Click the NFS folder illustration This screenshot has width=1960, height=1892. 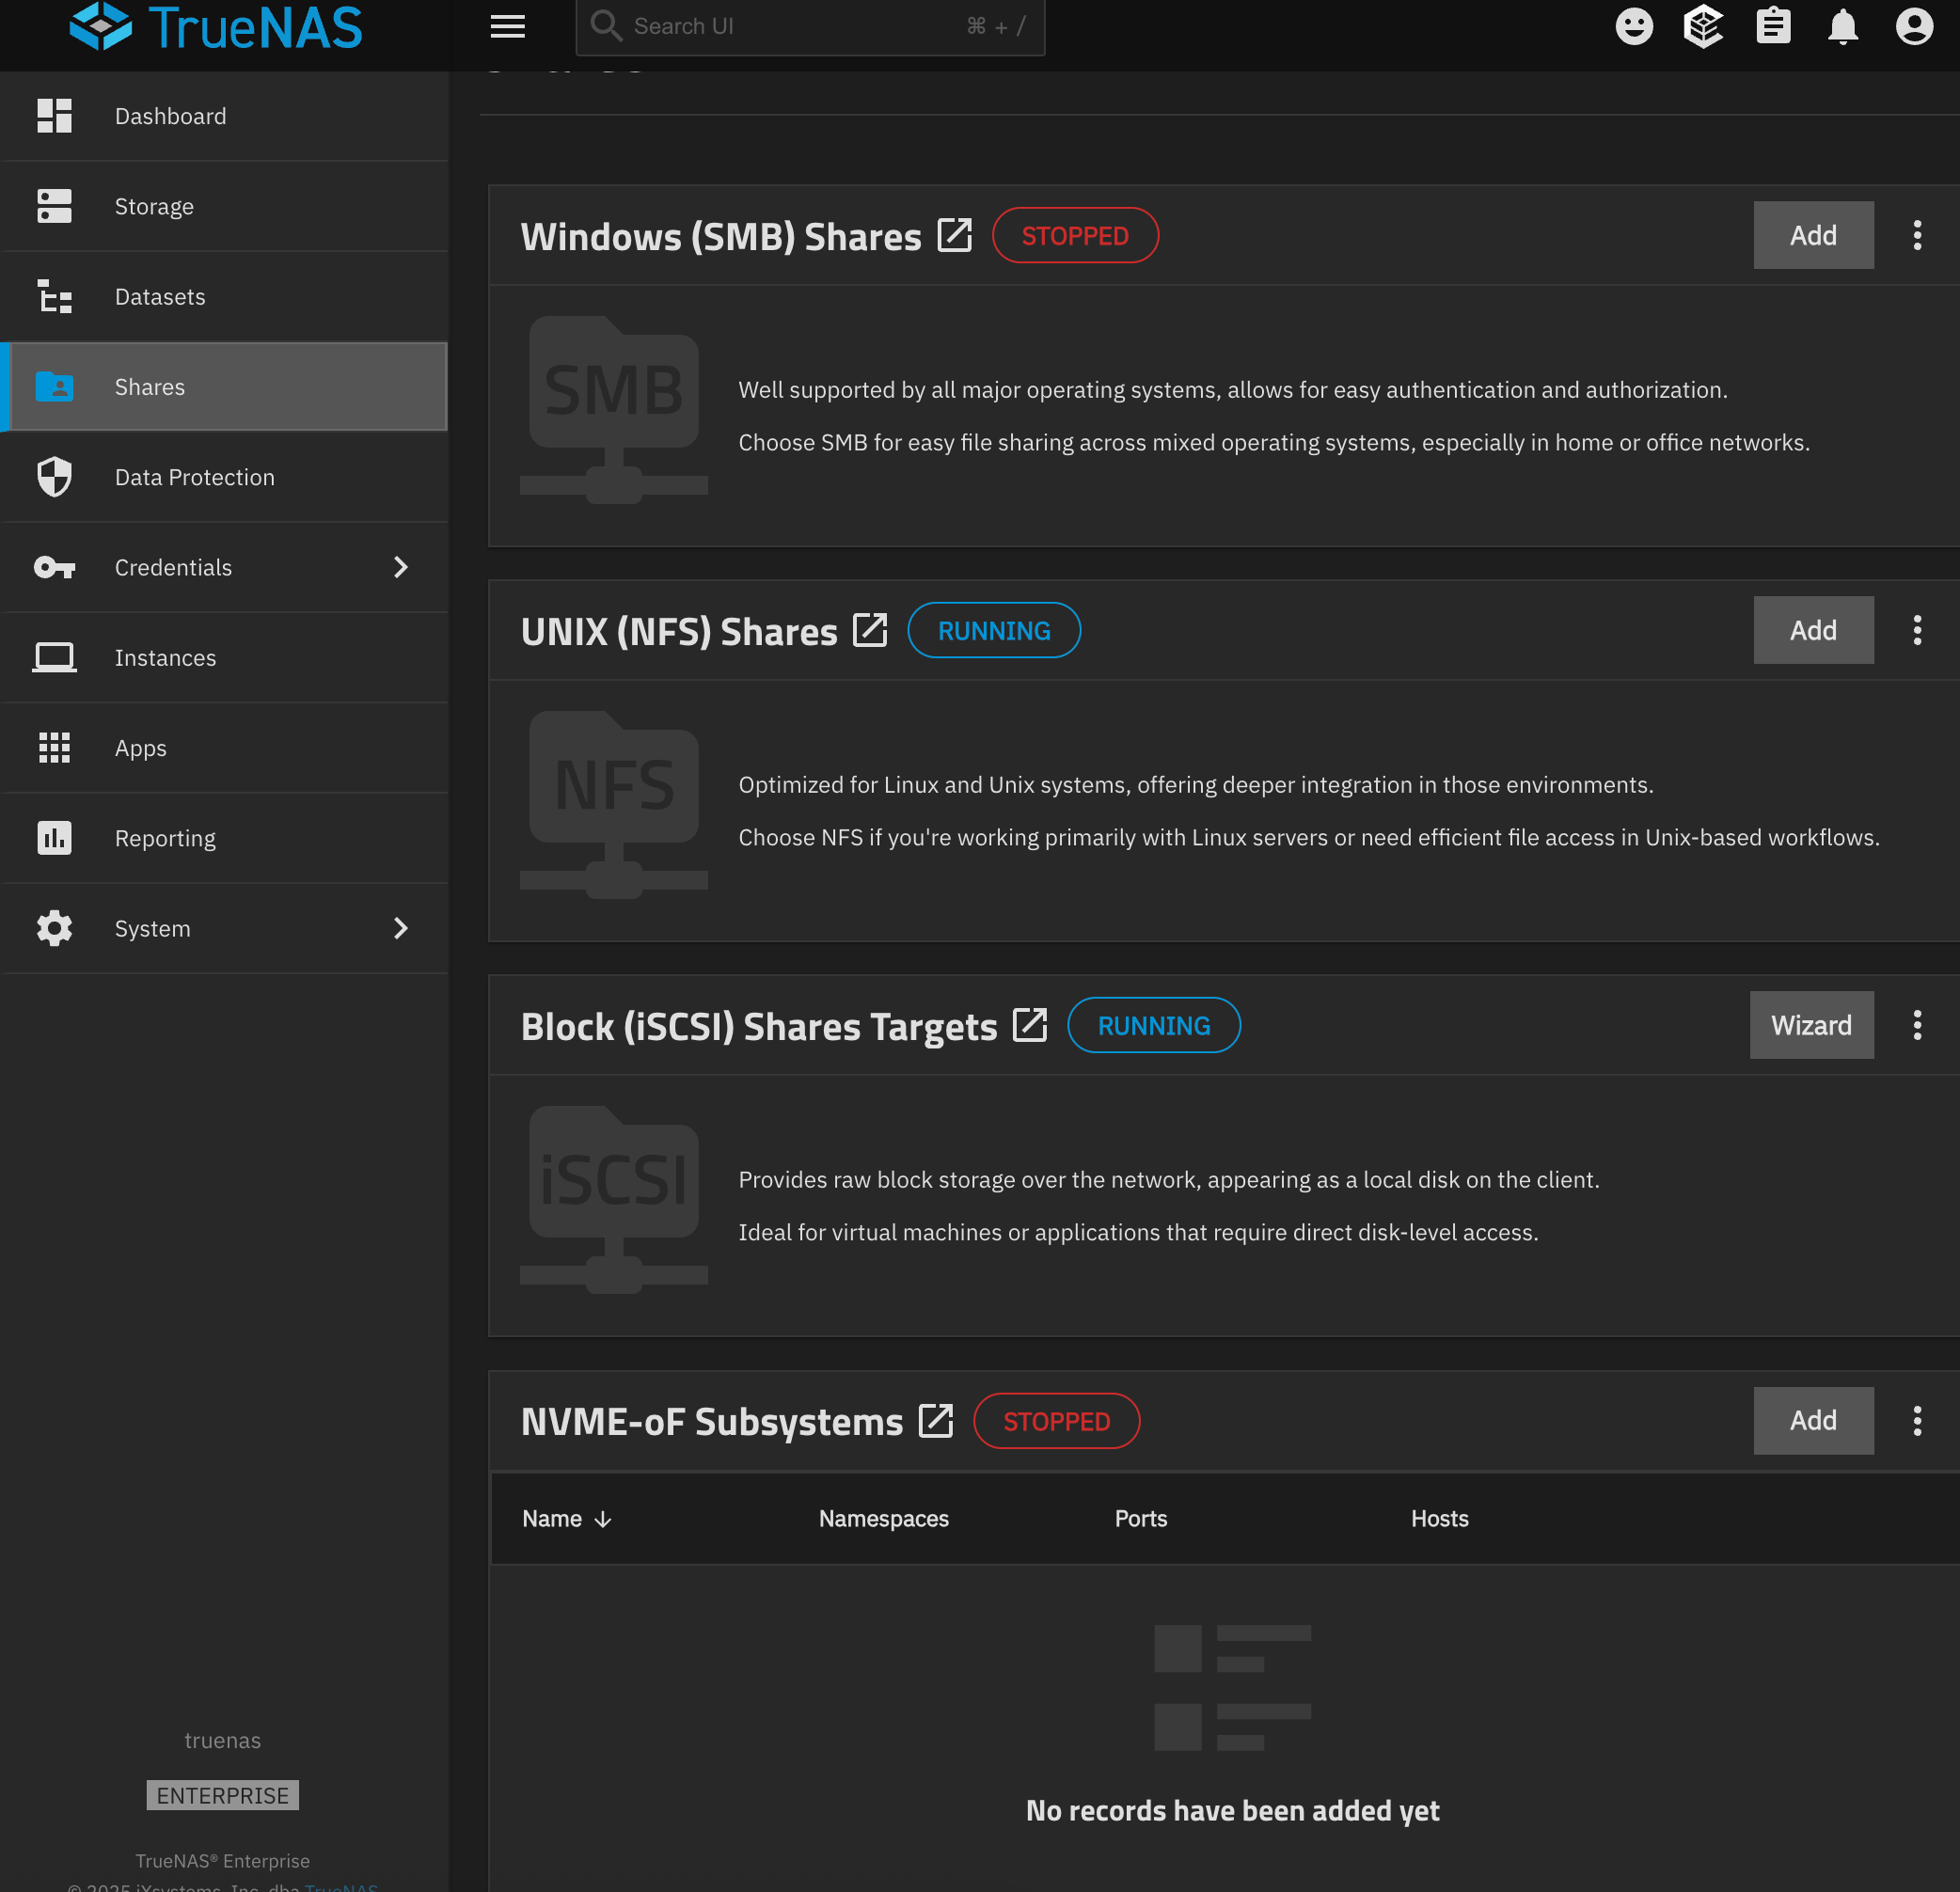[x=614, y=805]
